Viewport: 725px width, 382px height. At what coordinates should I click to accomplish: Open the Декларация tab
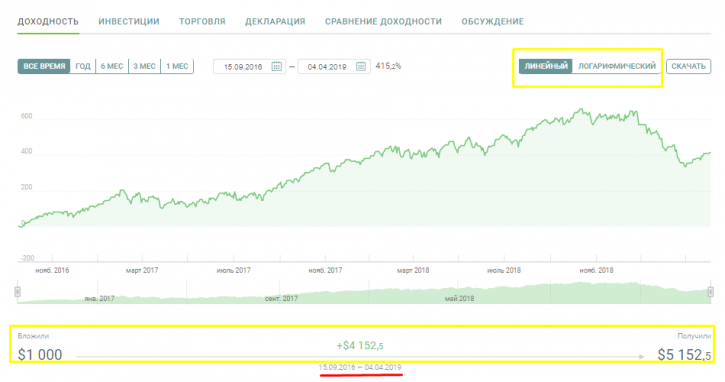point(275,22)
